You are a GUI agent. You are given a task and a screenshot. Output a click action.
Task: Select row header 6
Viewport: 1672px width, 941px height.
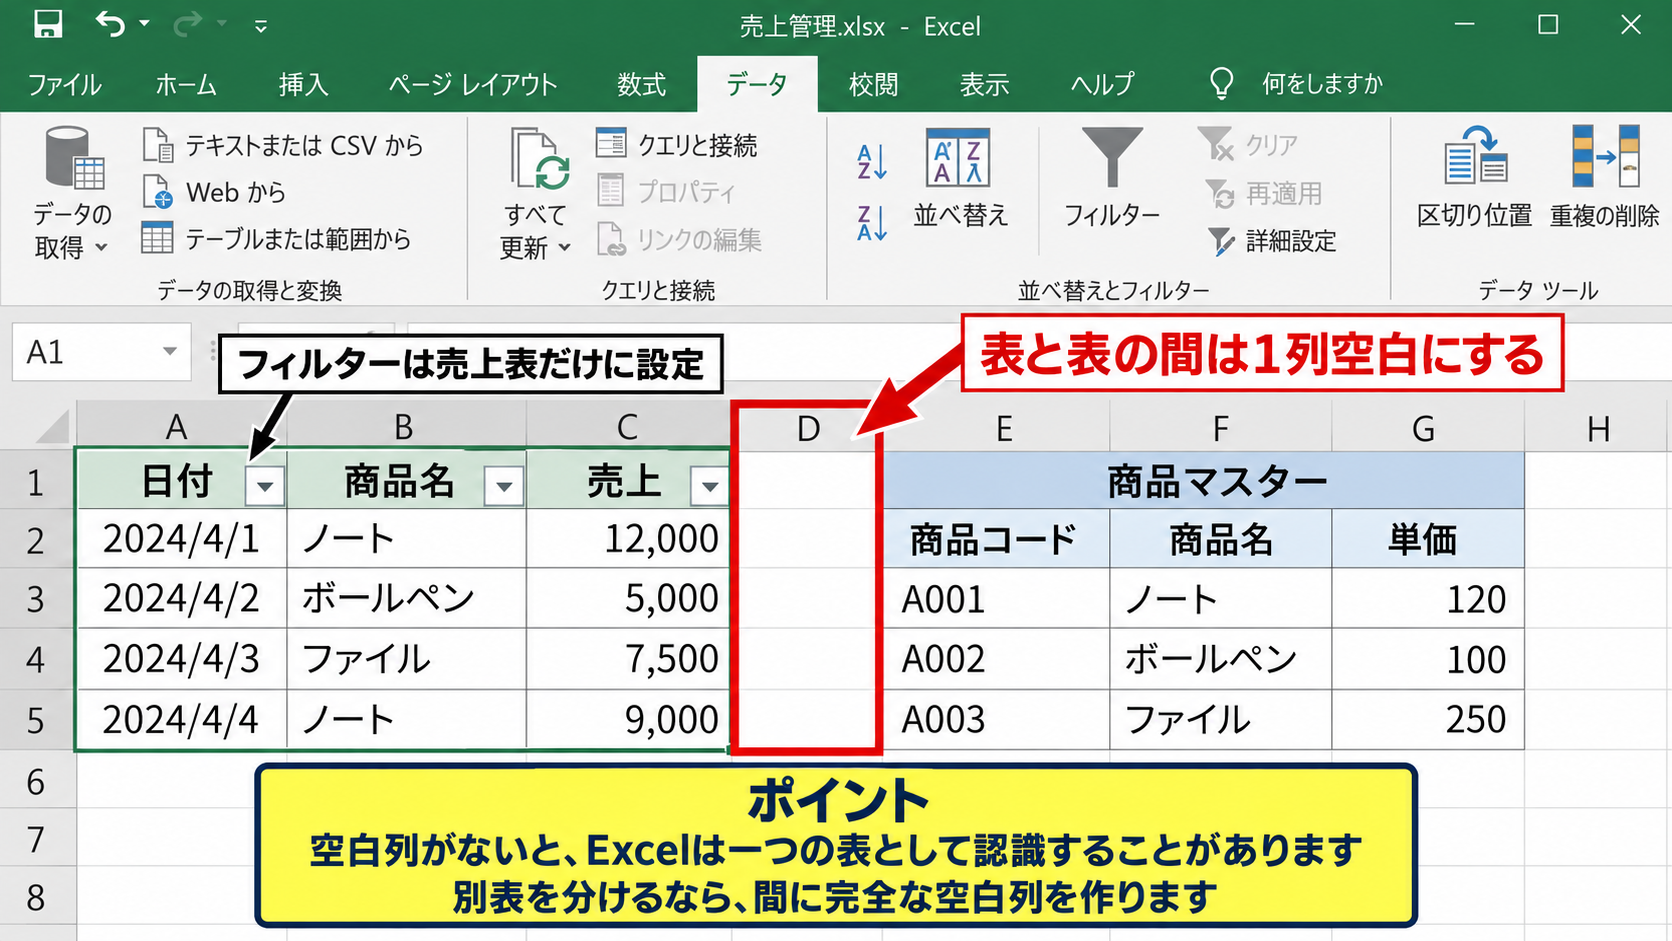tap(36, 781)
